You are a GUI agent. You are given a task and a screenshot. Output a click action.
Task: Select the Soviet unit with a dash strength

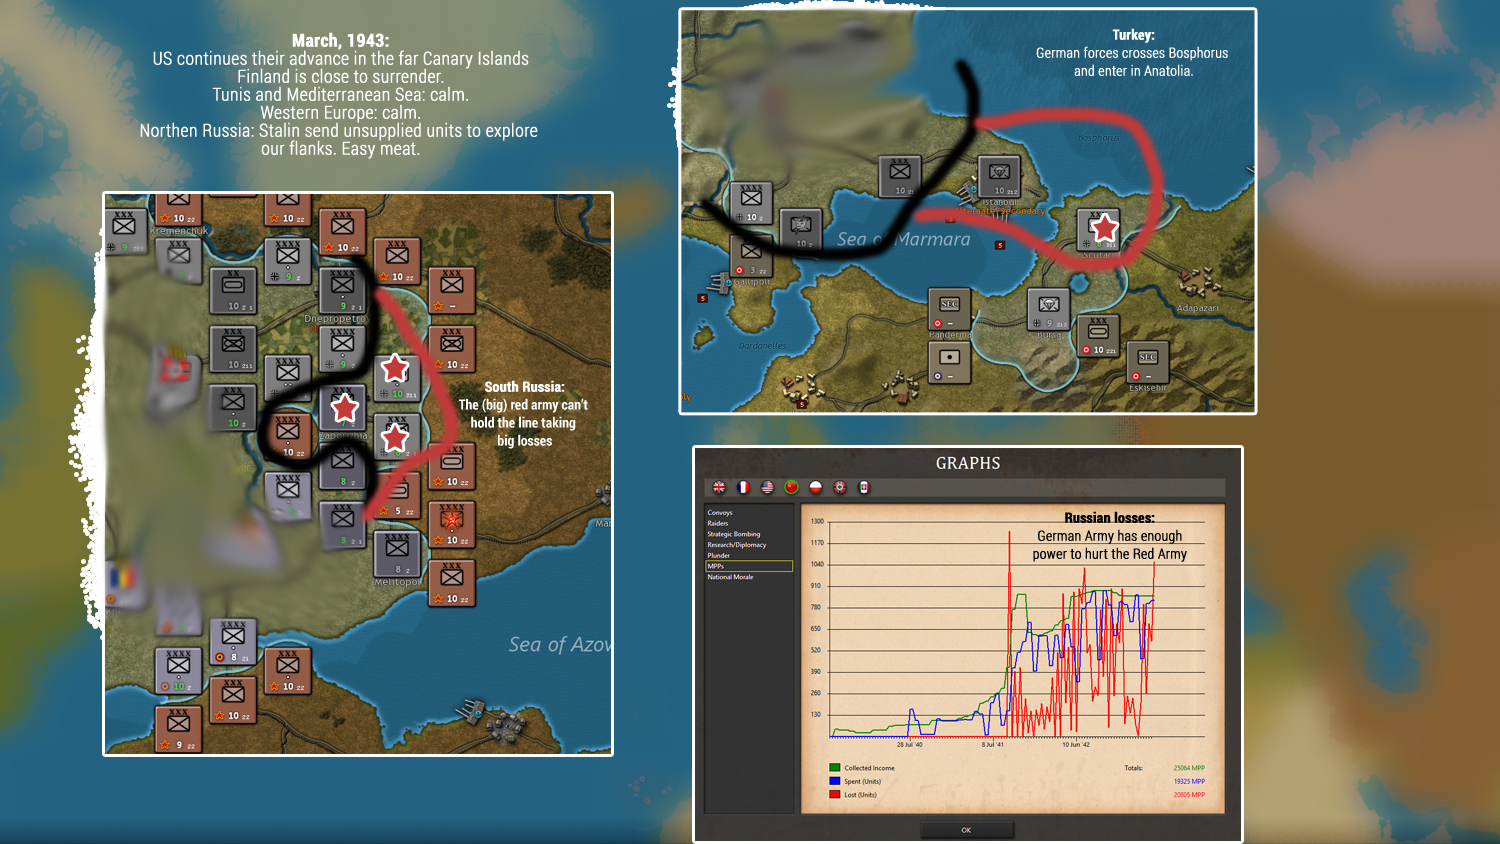[x=452, y=292]
